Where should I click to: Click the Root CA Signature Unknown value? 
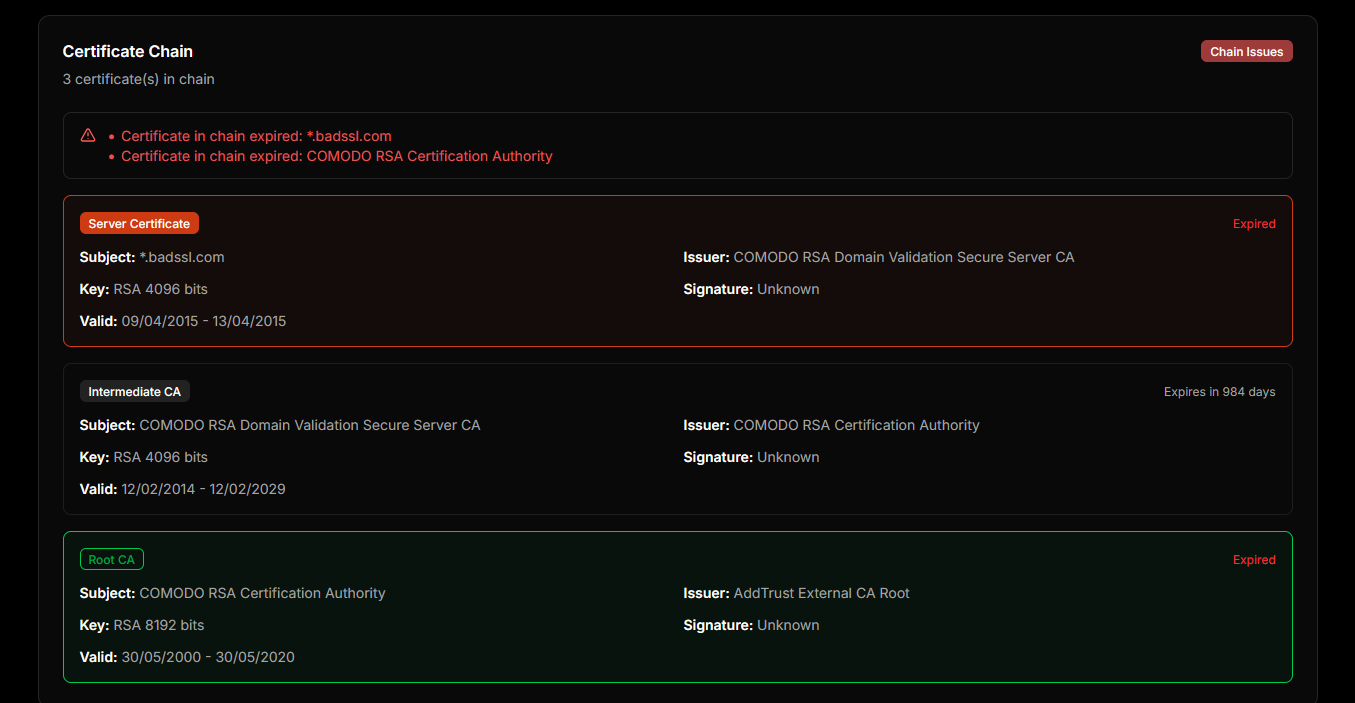point(788,625)
